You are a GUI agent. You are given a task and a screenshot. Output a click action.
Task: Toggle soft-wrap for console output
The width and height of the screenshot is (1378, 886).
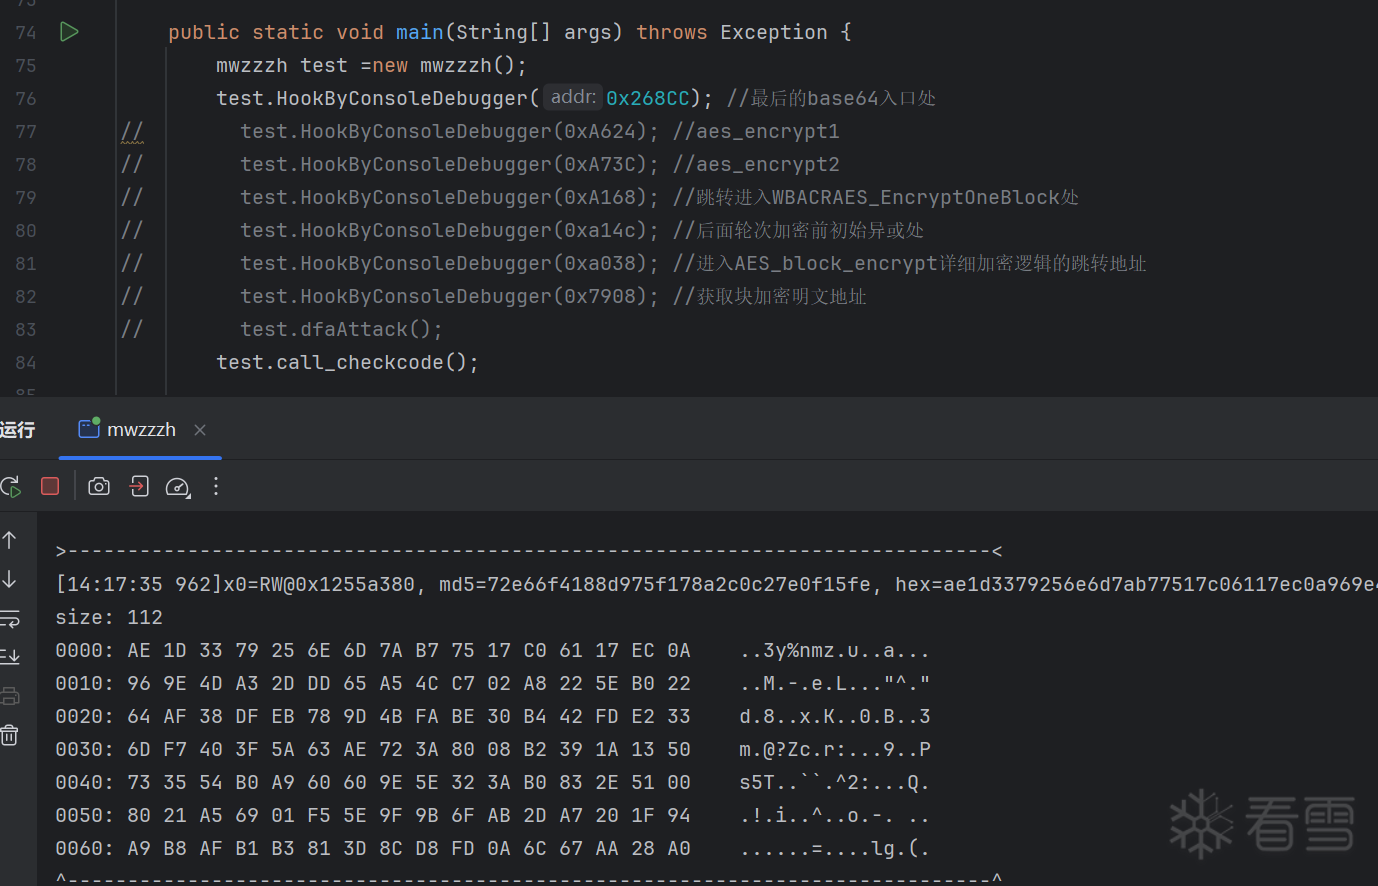[x=10, y=619]
